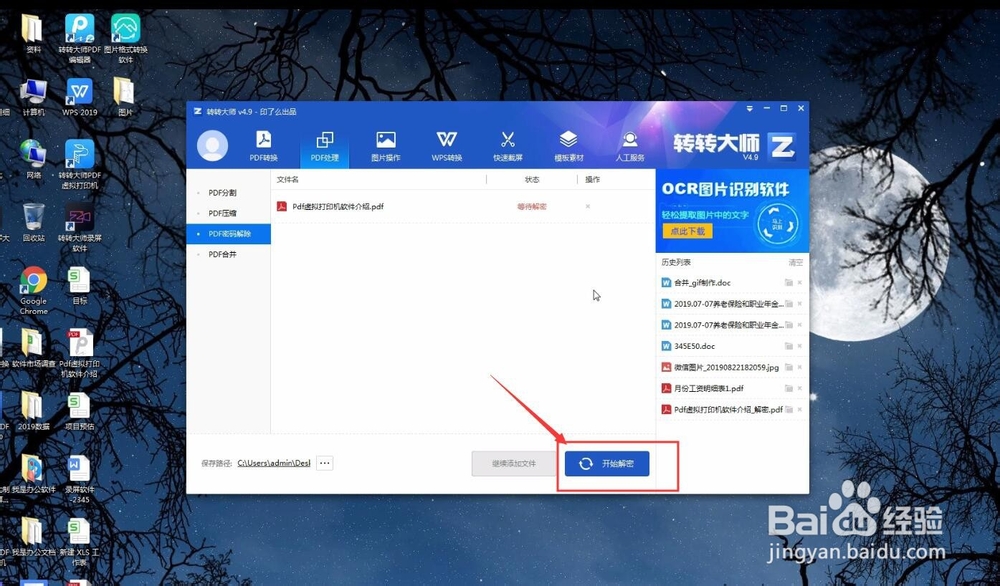Select 转转大师PDF虚拟打印机 desktop shortcut
The height and width of the screenshot is (586, 1000).
coord(80,165)
